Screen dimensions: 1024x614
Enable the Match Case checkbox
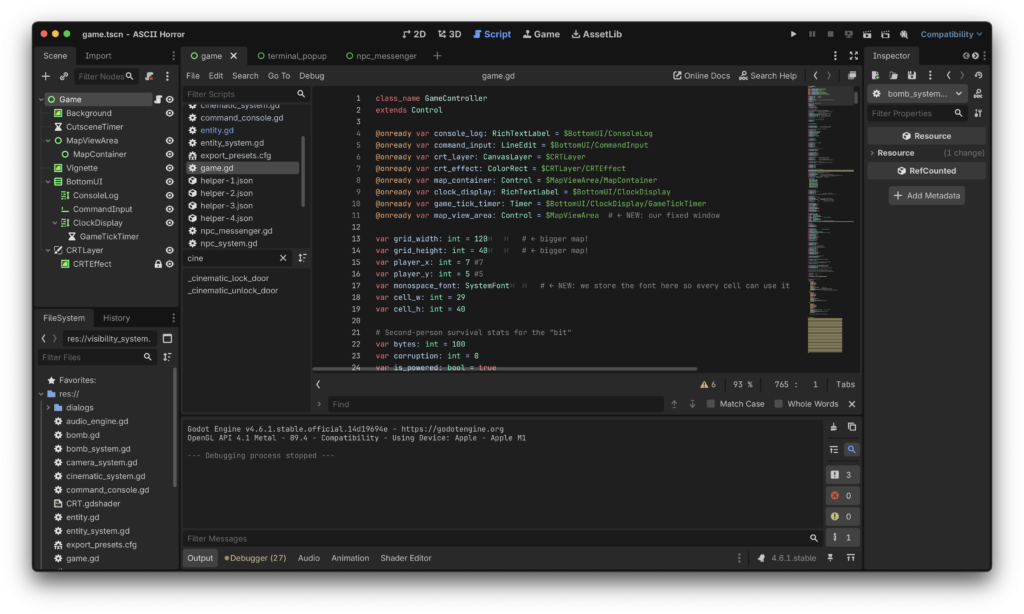pyautogui.click(x=710, y=404)
